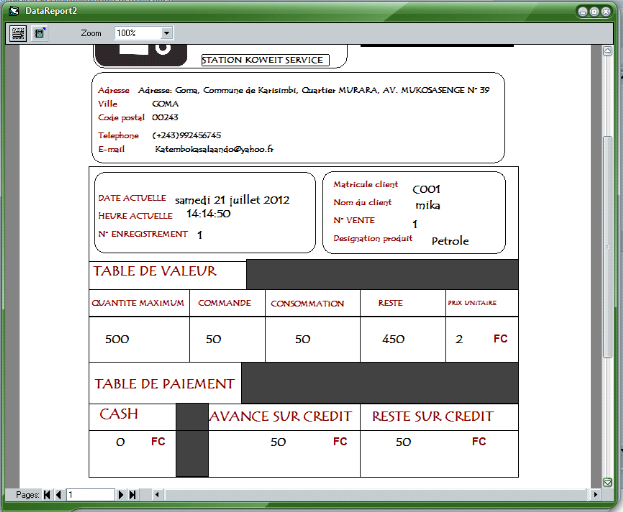Click the RESTE column header
The image size is (623, 512).
click(x=390, y=303)
